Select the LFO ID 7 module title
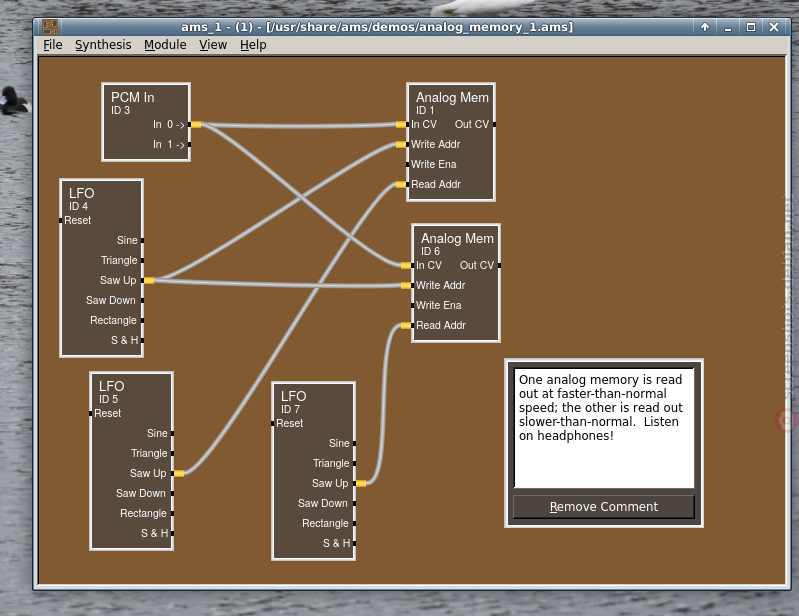799x616 pixels. [294, 396]
